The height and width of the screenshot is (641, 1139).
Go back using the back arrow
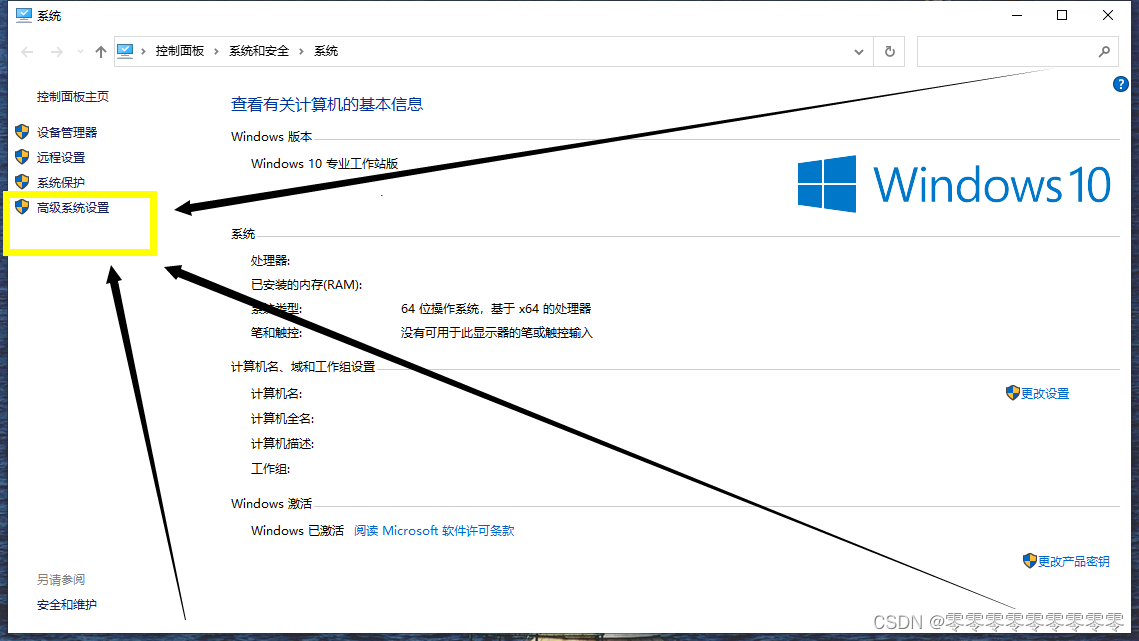[x=28, y=52]
